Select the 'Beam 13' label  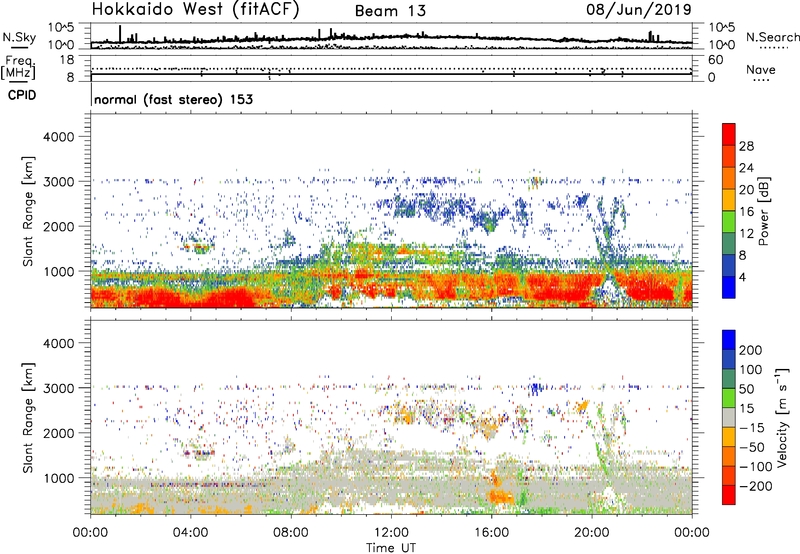click(390, 11)
